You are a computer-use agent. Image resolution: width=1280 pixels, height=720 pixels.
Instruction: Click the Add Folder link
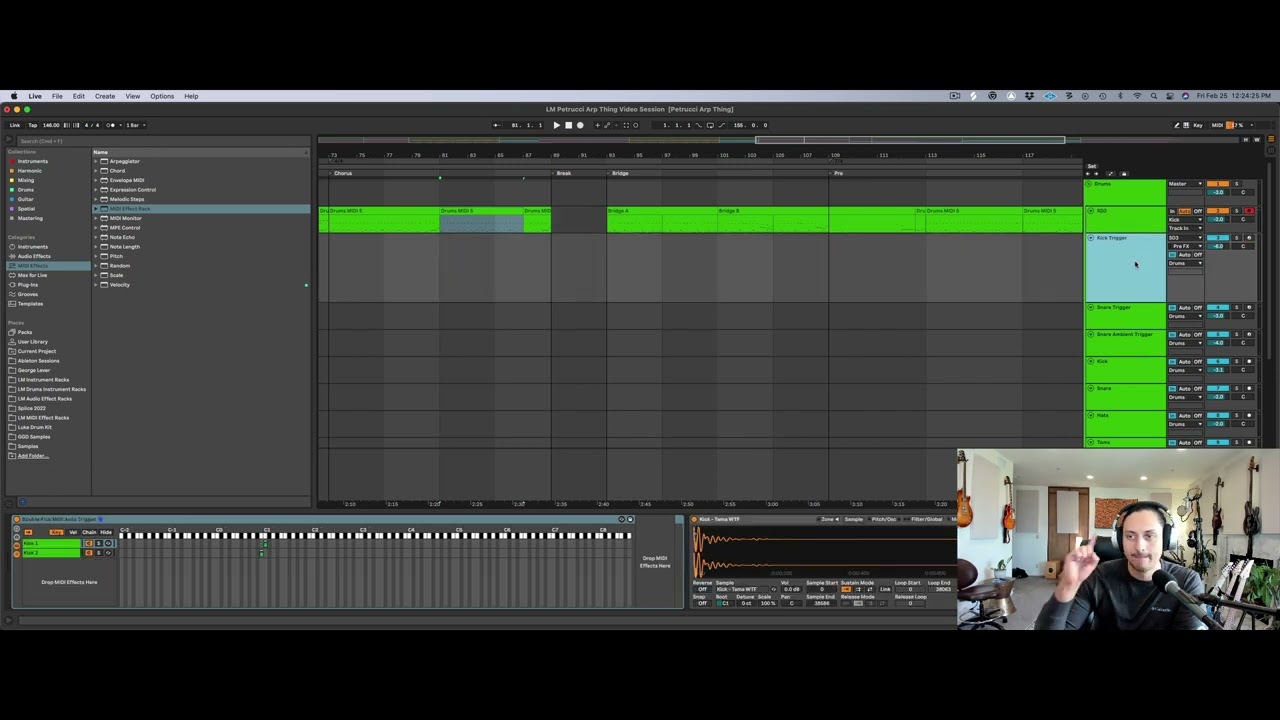(32, 456)
